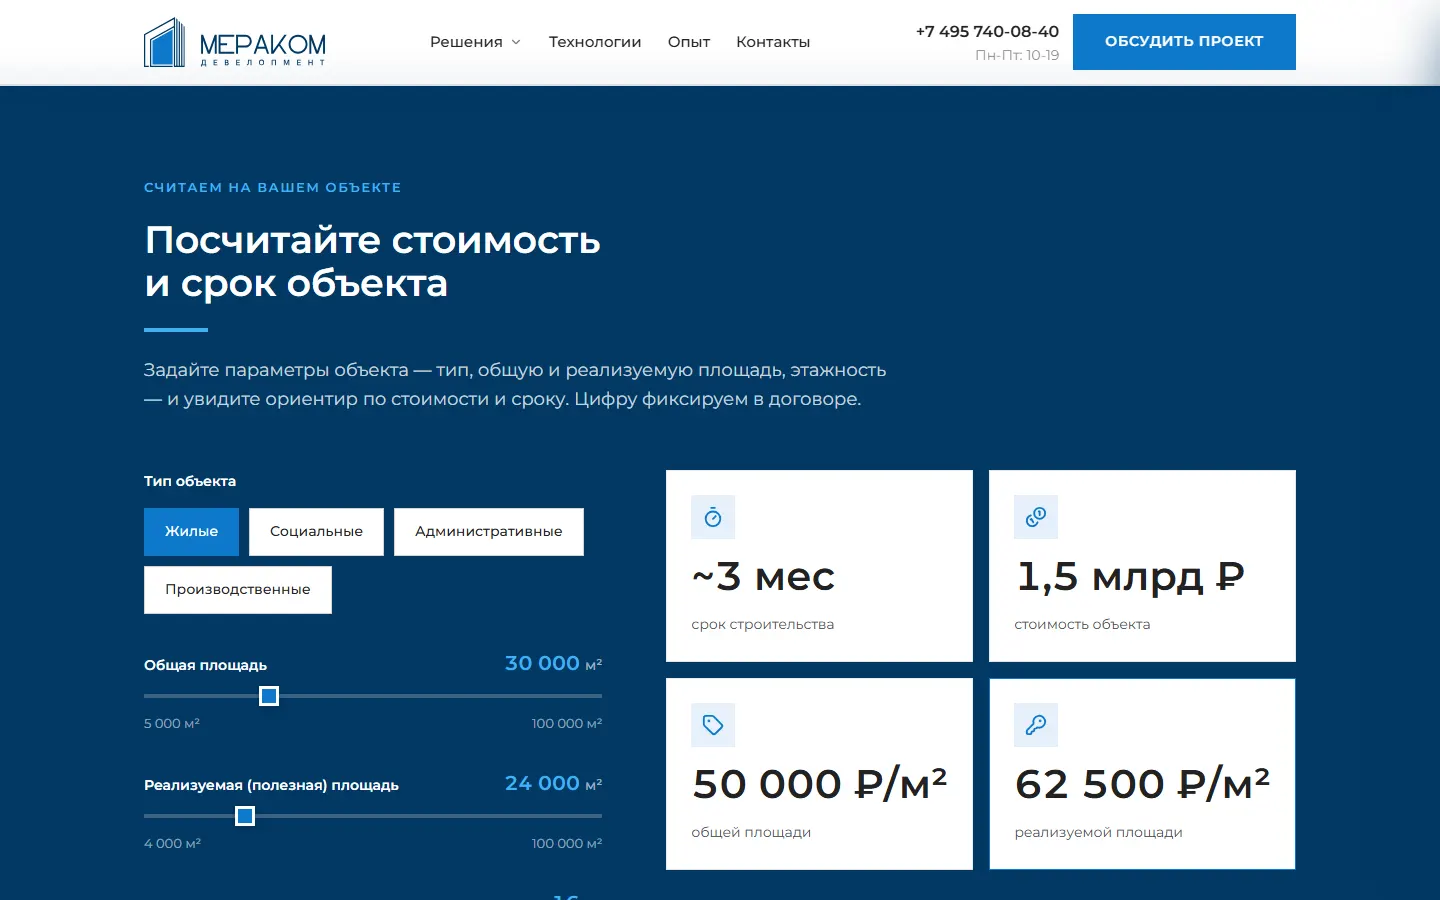Viewport: 1440px width, 900px height.
Task: Open the Технологии menu item
Action: (595, 42)
